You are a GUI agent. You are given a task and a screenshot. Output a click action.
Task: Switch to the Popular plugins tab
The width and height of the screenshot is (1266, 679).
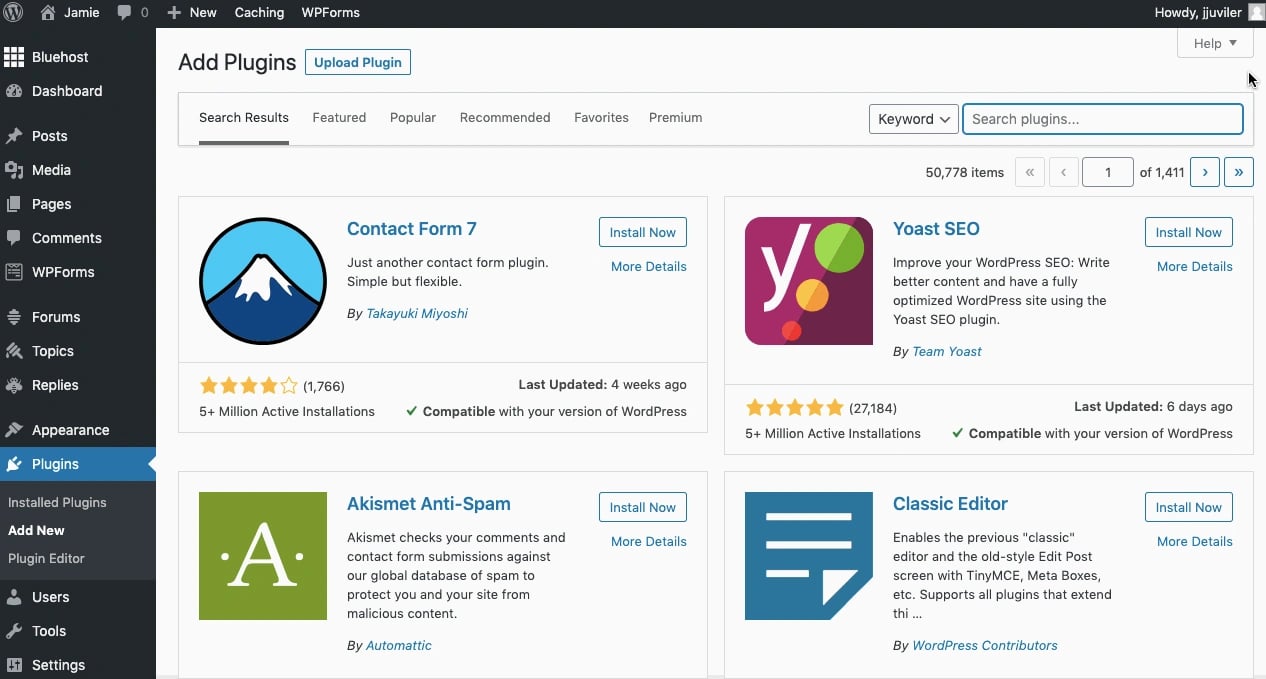pos(413,117)
